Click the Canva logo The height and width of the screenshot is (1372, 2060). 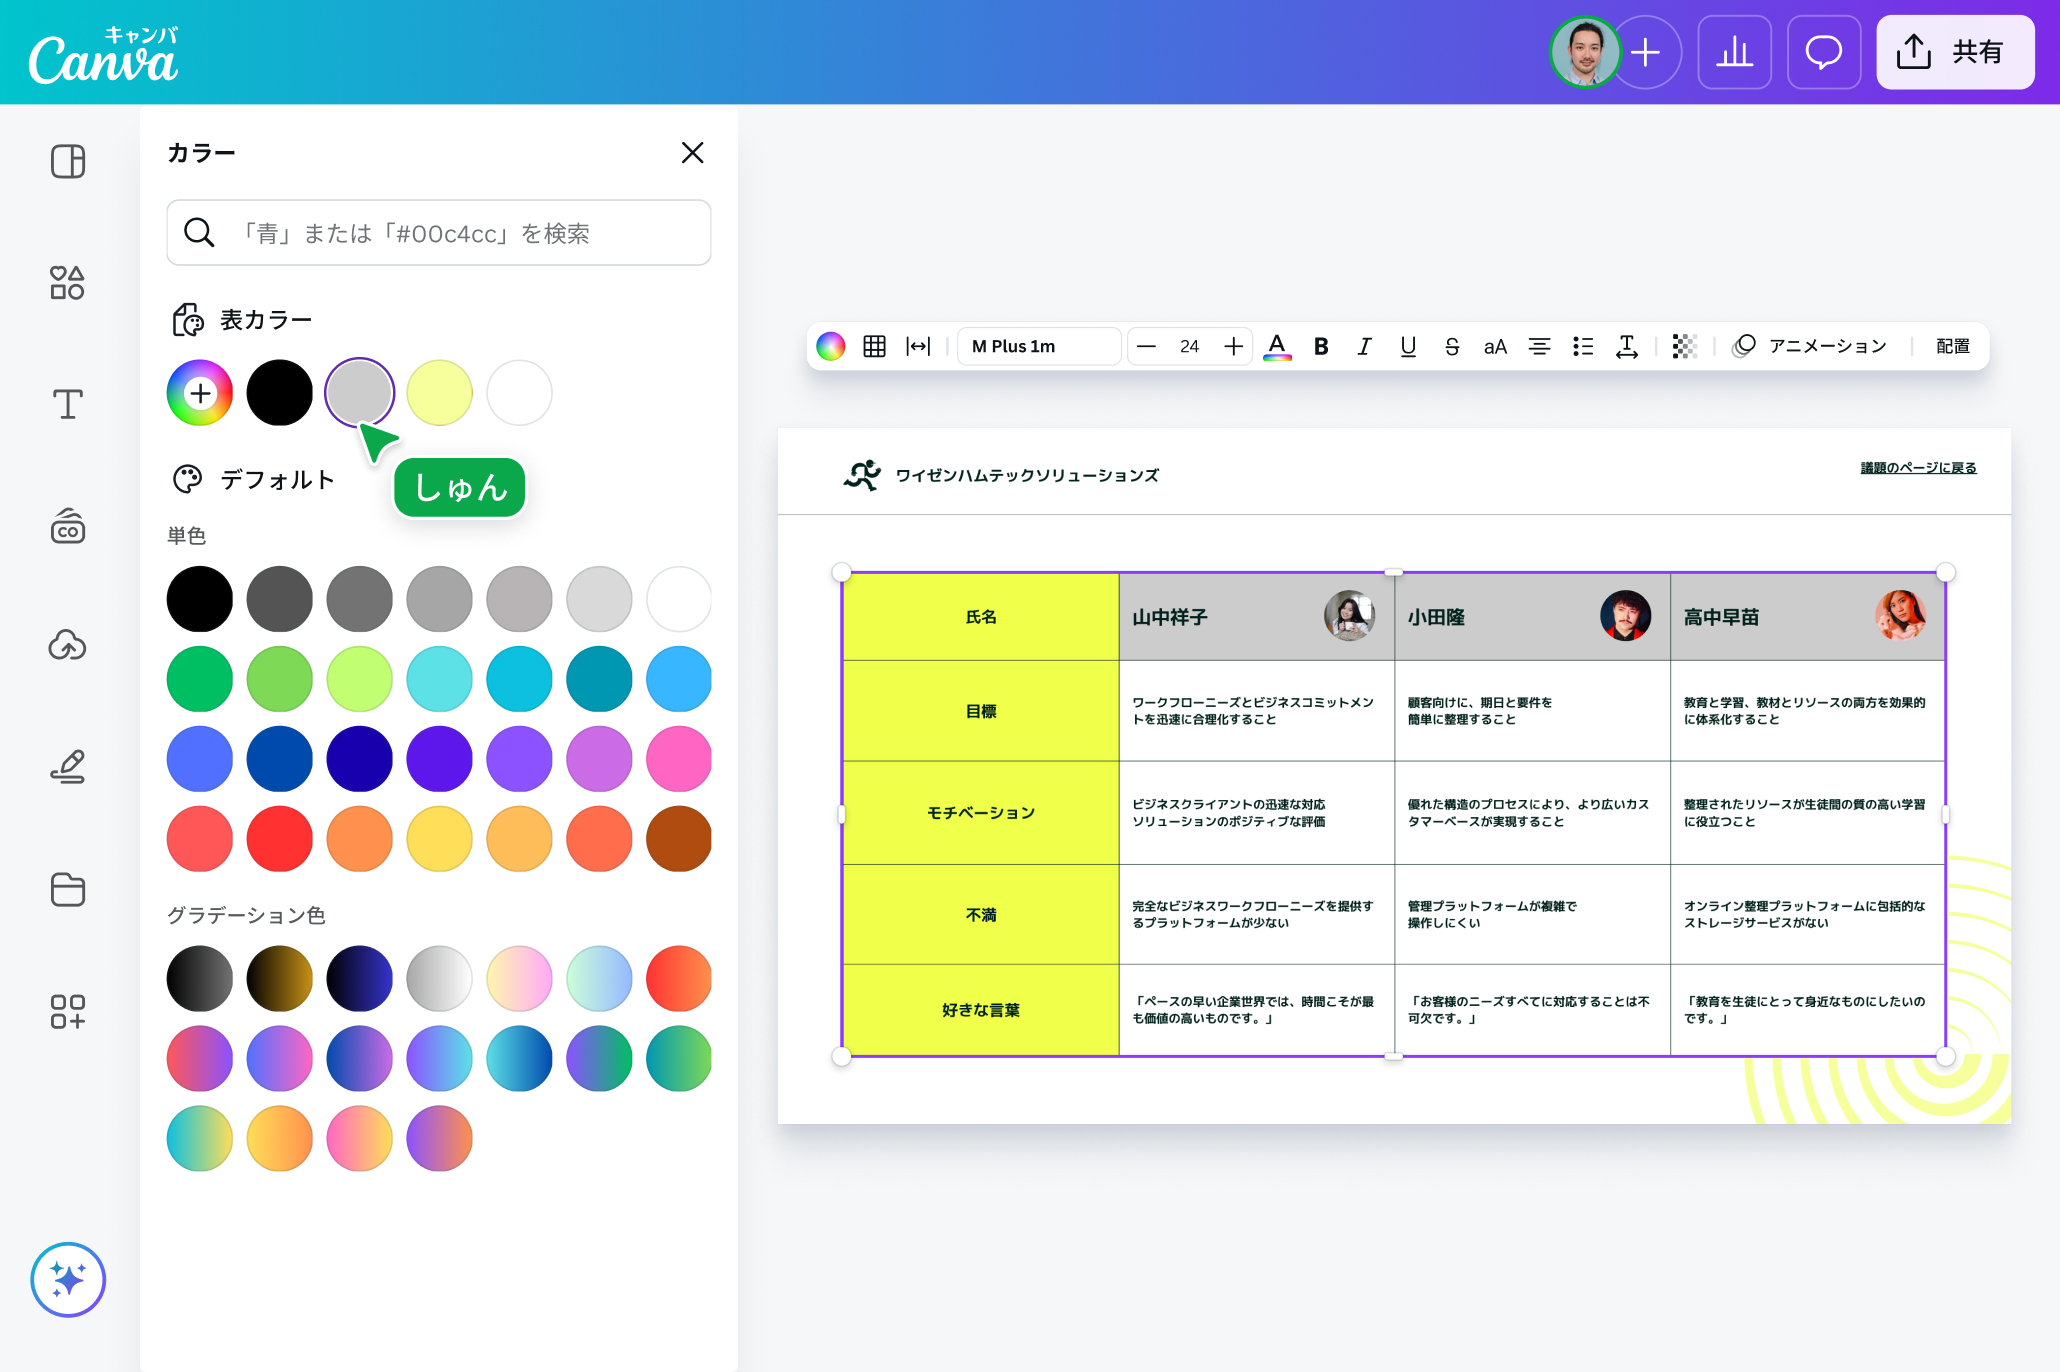[x=104, y=56]
